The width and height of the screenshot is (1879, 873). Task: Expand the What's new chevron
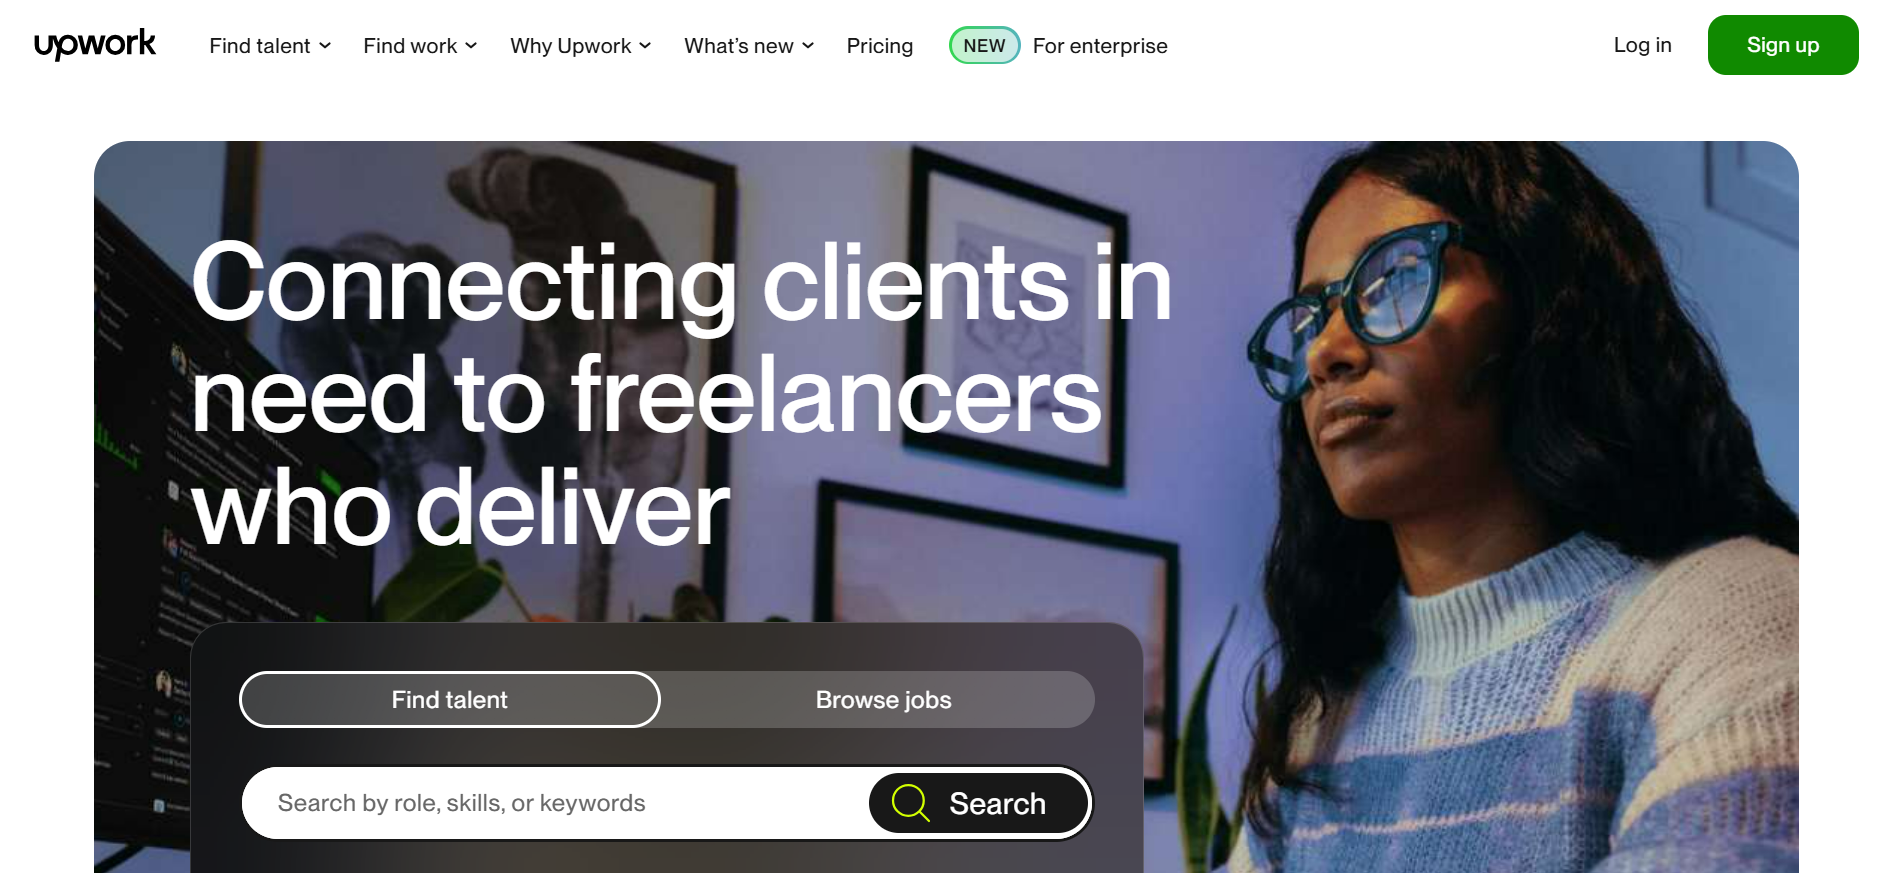808,46
